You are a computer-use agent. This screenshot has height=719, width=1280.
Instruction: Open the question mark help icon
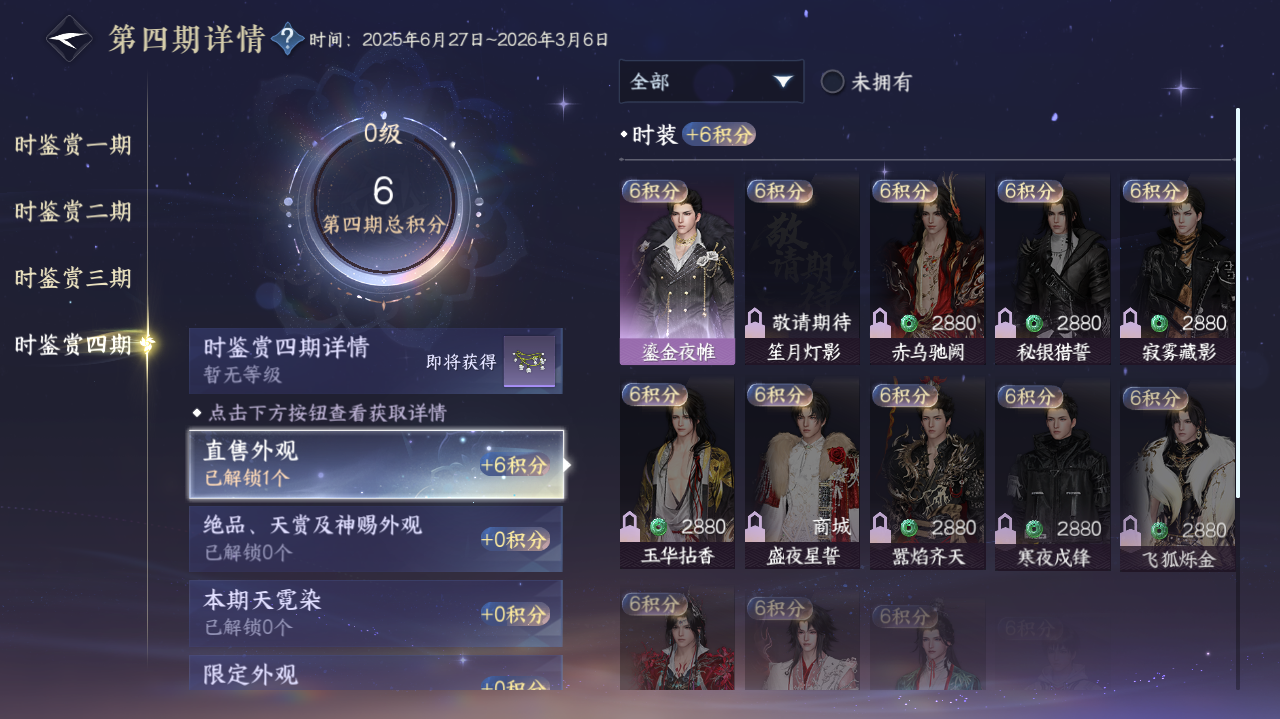[x=288, y=40]
